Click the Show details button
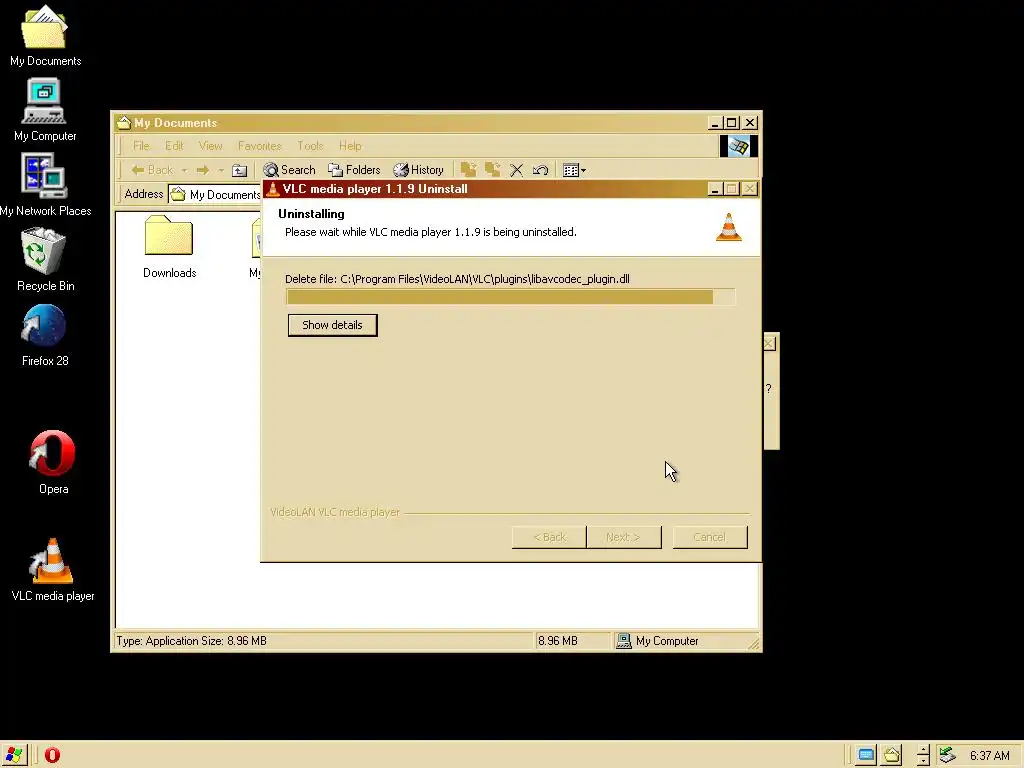 pyautogui.click(x=332, y=325)
